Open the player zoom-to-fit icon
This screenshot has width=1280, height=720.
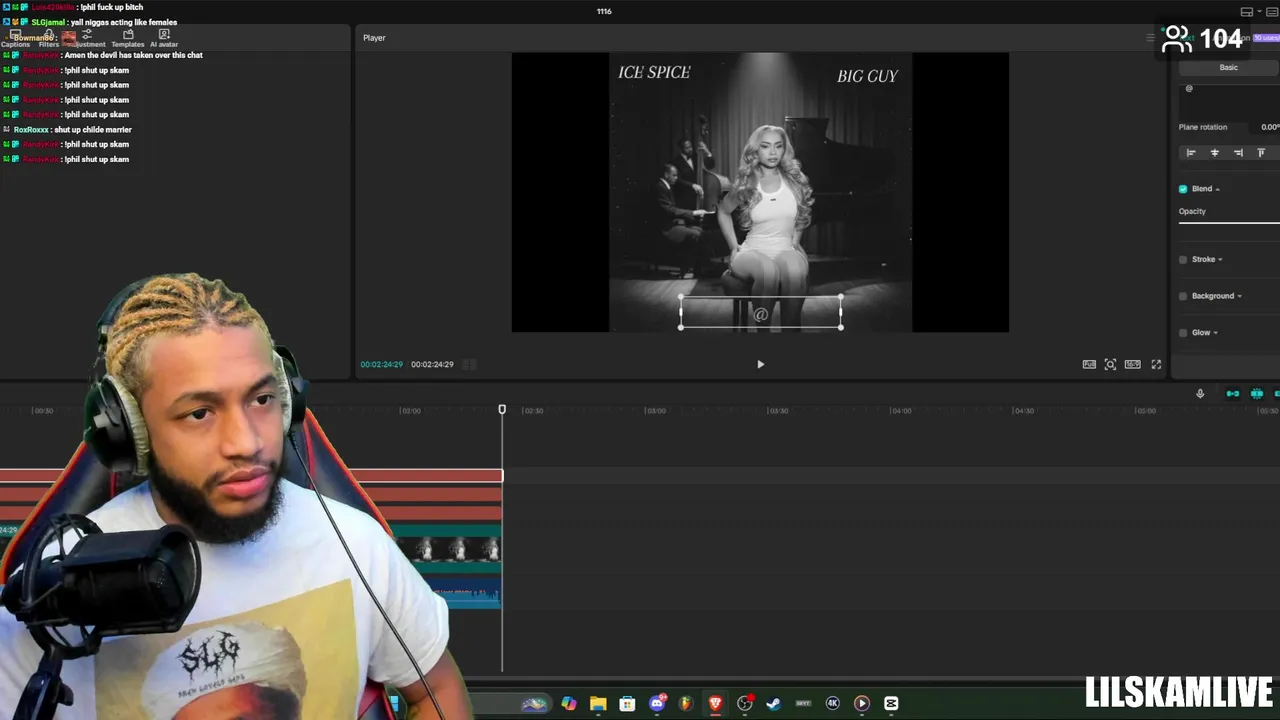(x=1110, y=365)
